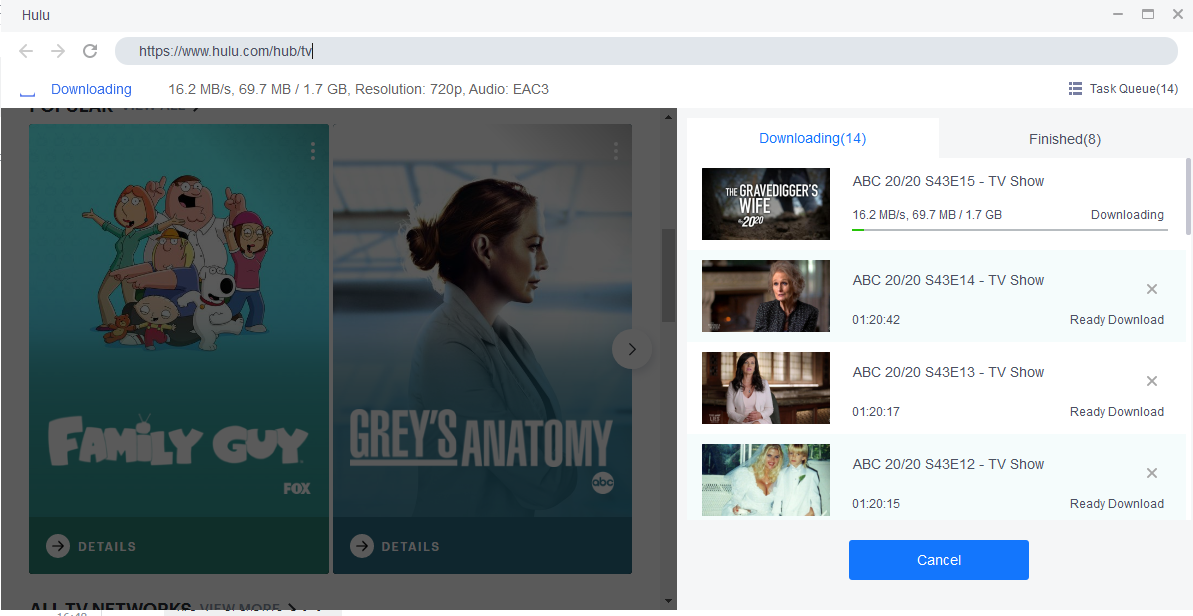Image resolution: width=1193 pixels, height=616 pixels.
Task: Minimize the Hulu window
Action: [1118, 14]
